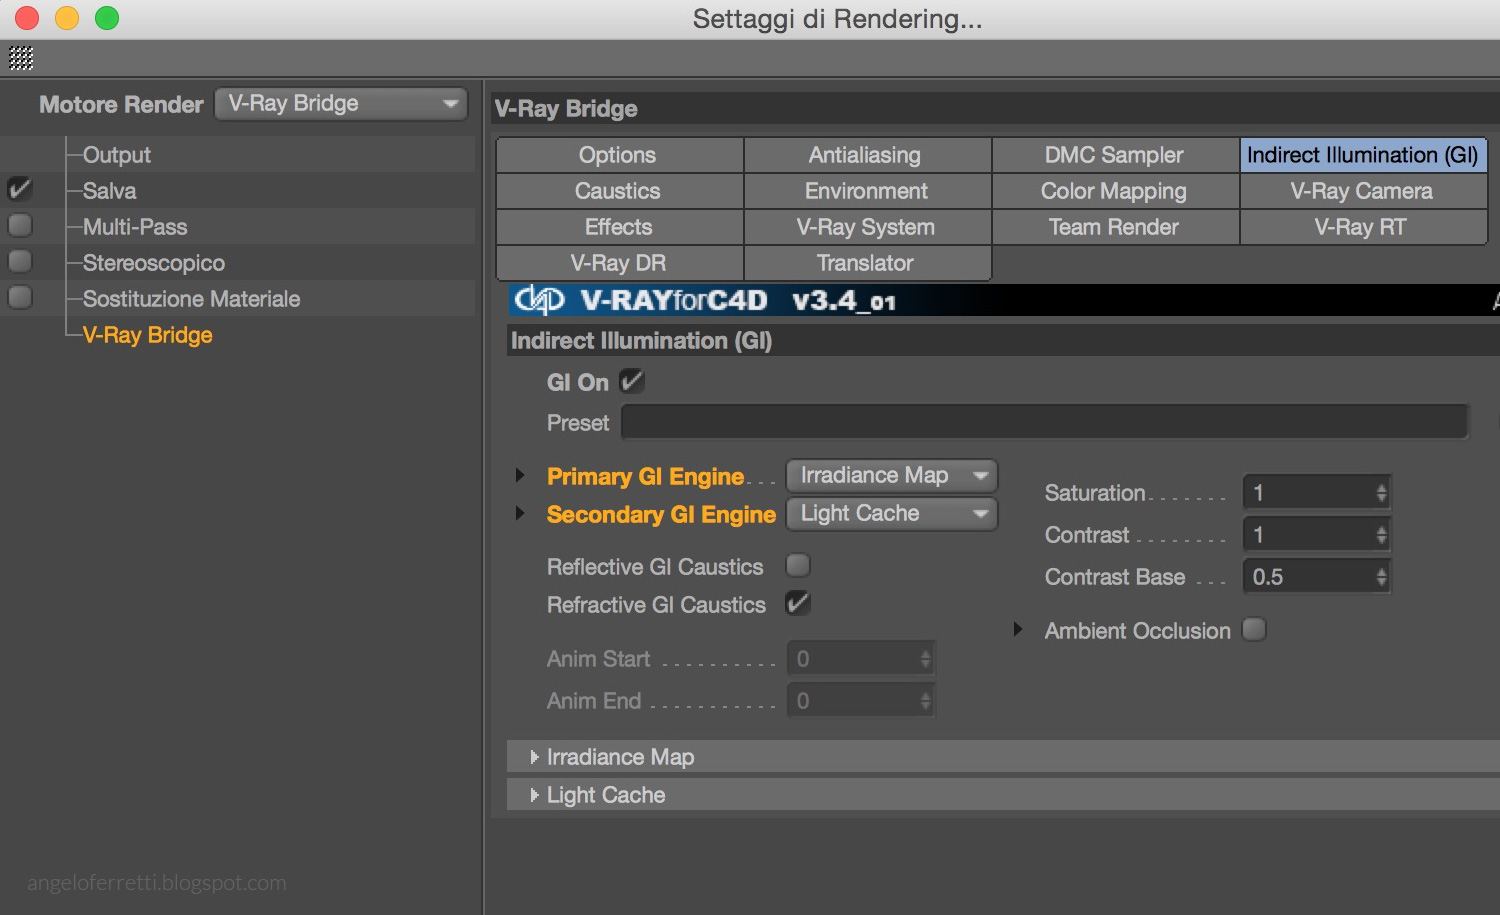
Task: Open the V-Ray Camera tab
Action: [1363, 191]
